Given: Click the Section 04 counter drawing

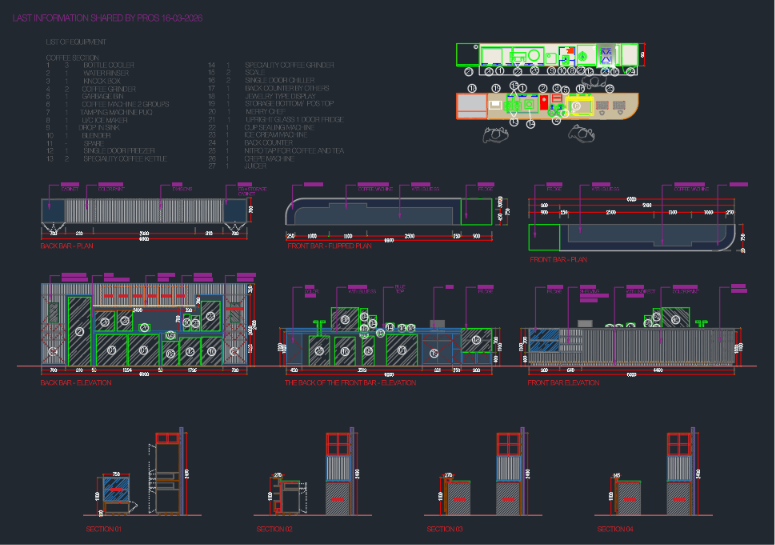Looking at the screenshot, I should 628,497.
